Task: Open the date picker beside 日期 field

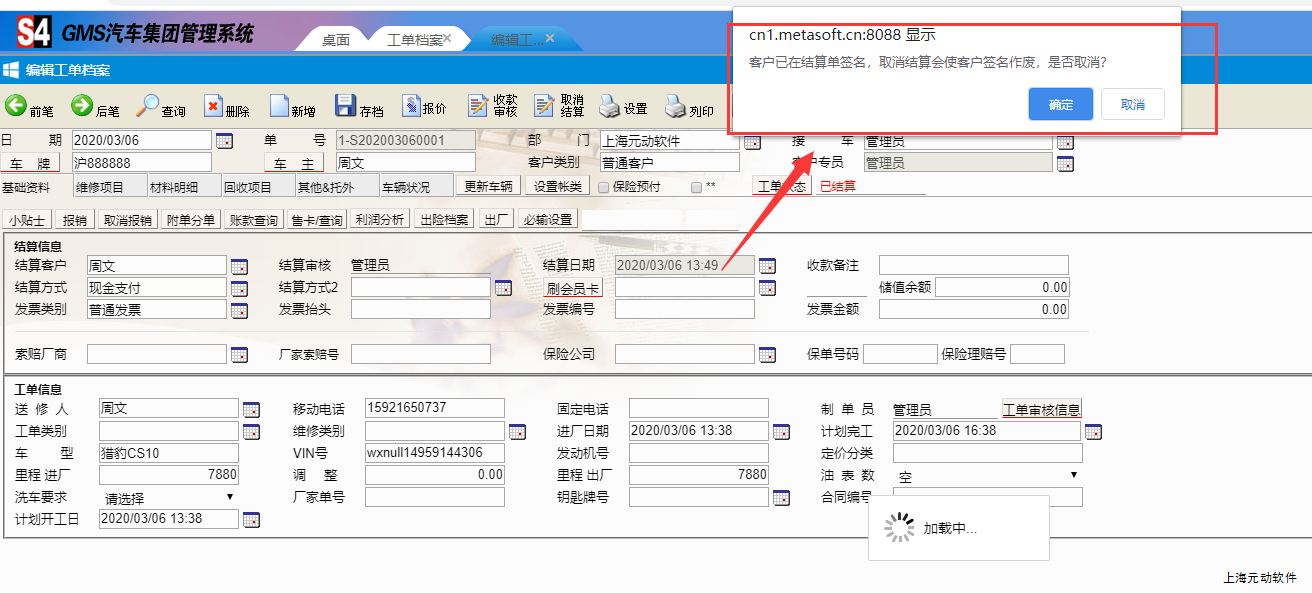Action: point(224,141)
